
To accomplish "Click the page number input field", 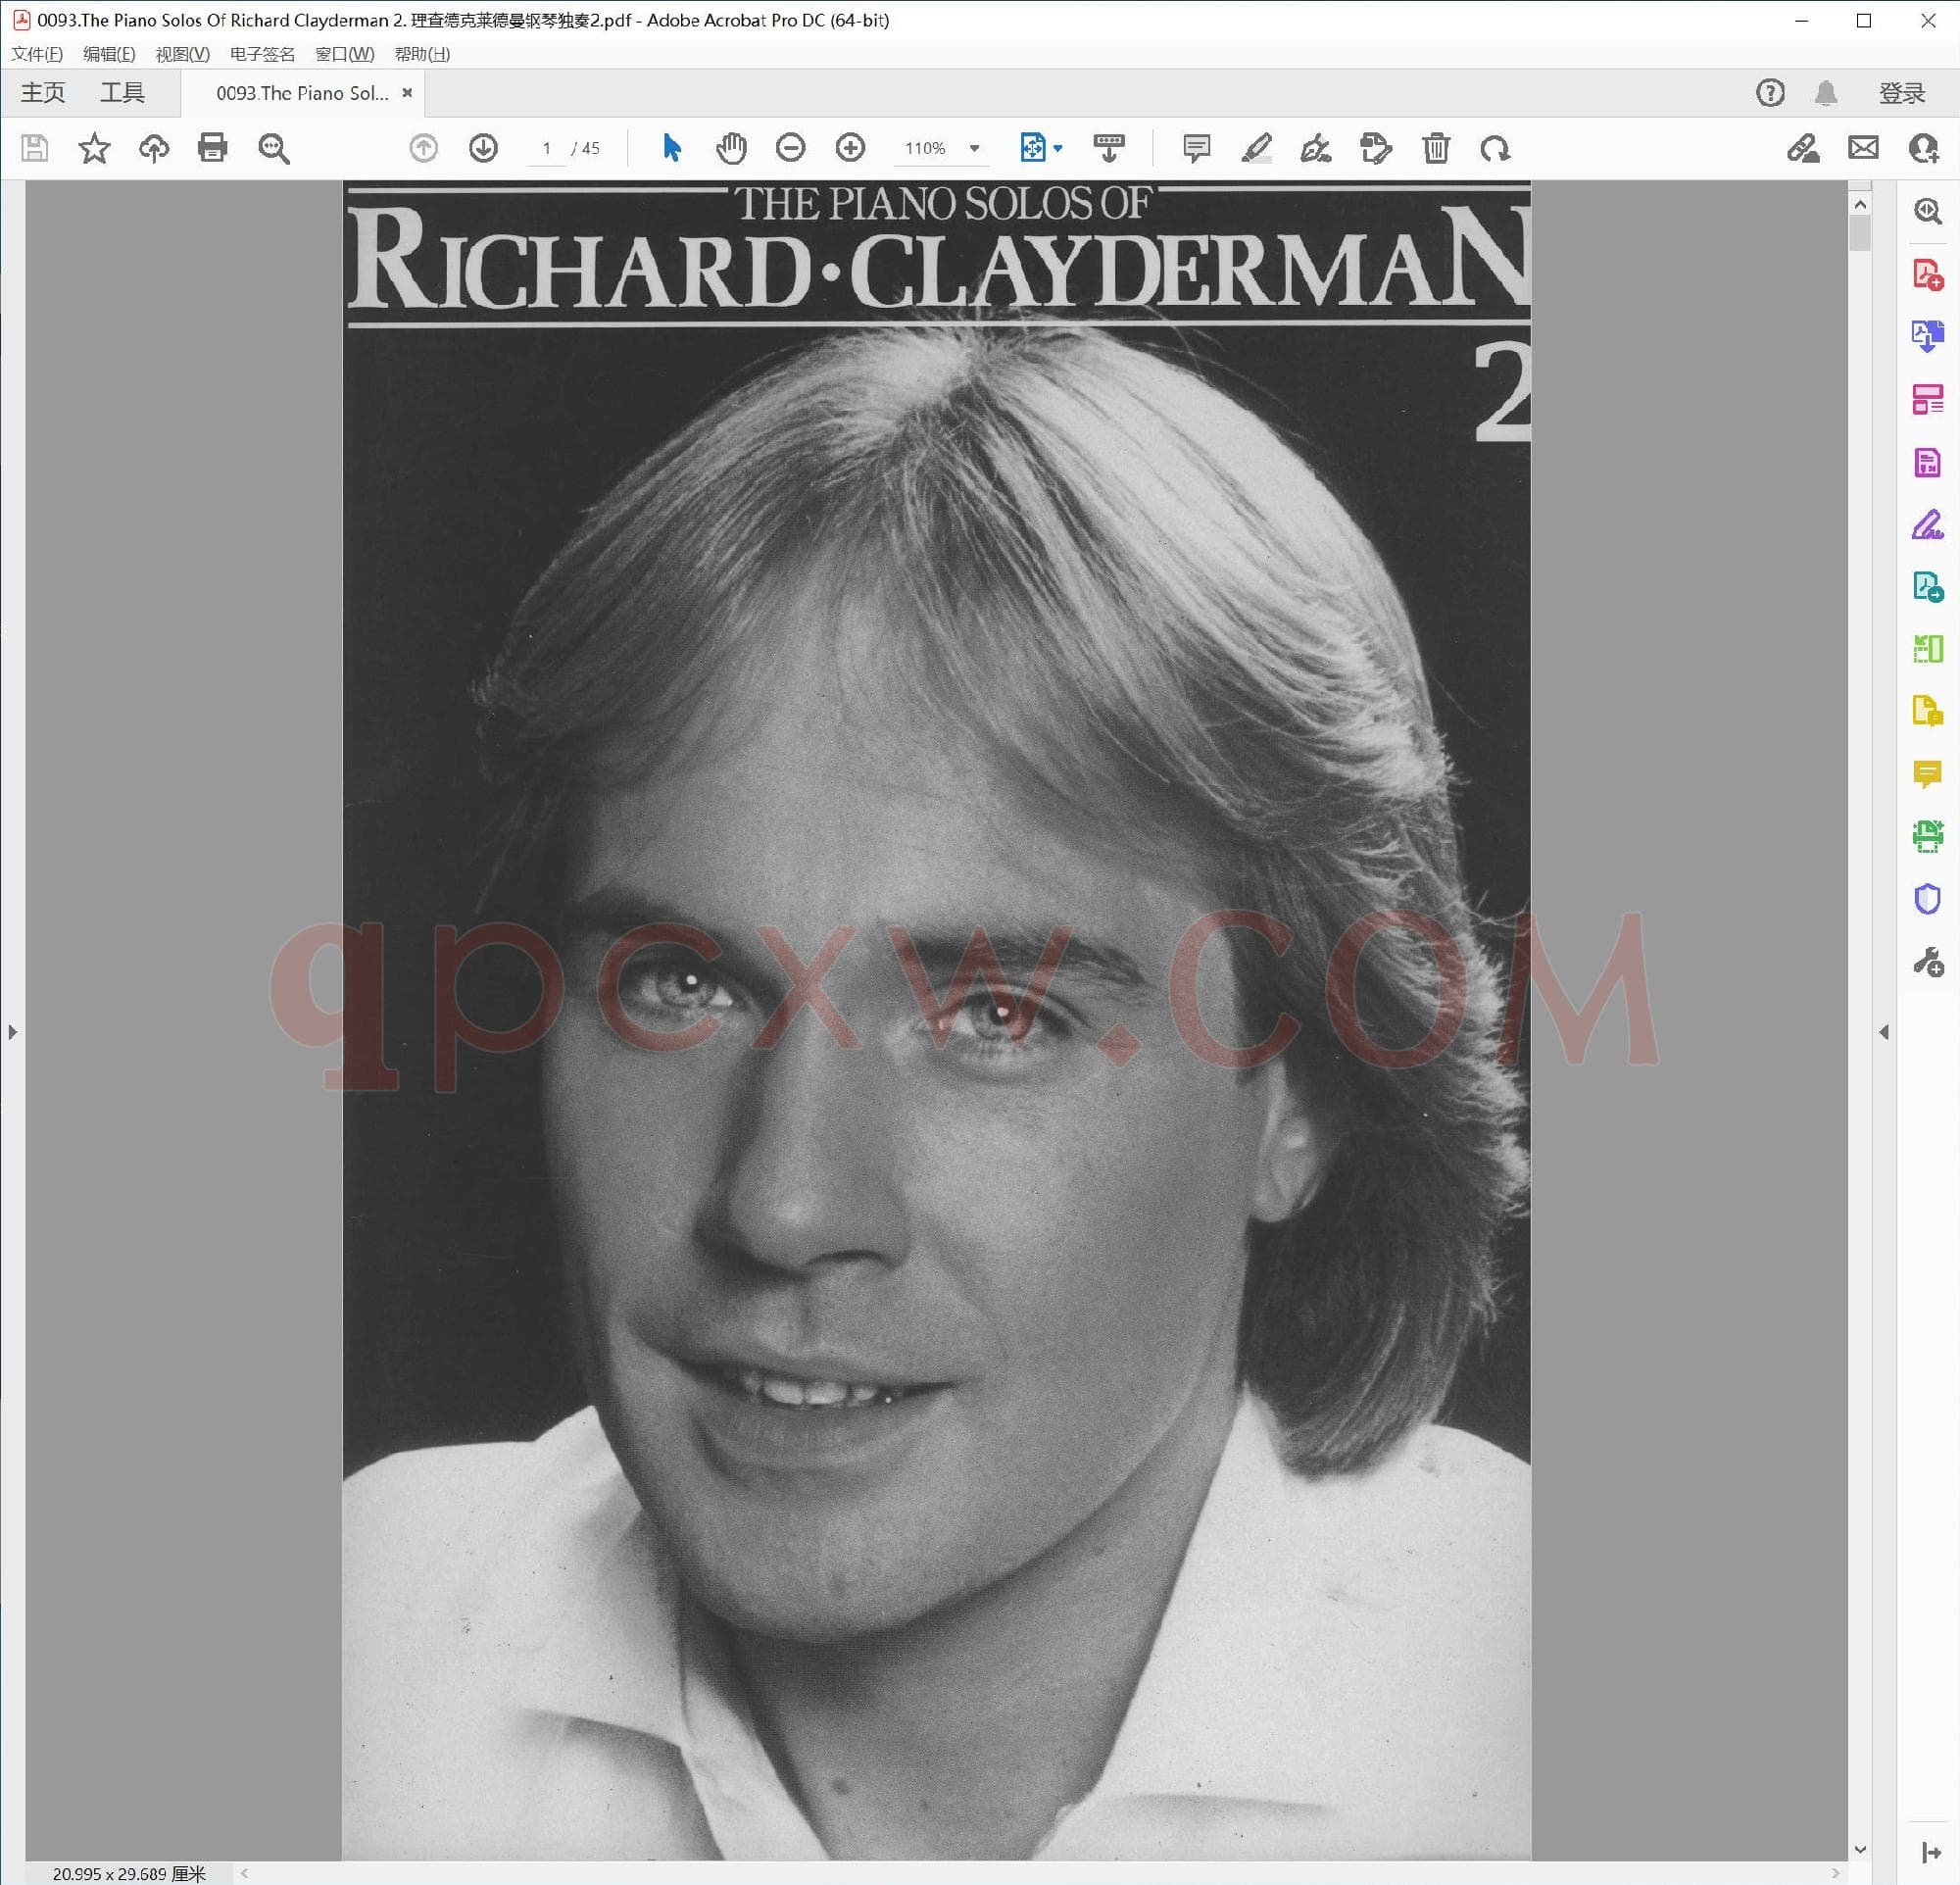I will click(x=546, y=148).
